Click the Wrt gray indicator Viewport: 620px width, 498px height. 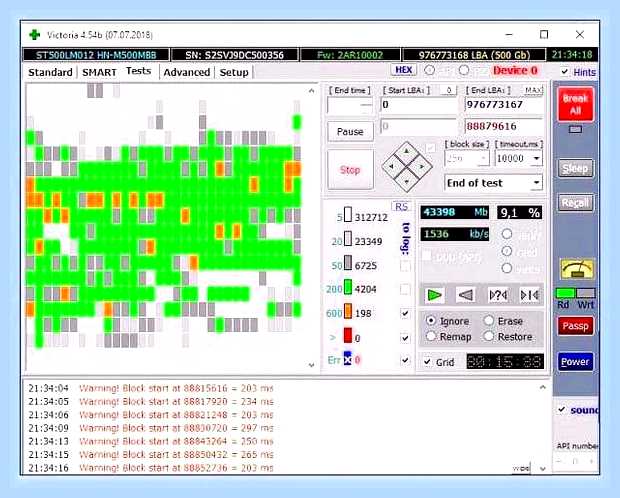pos(586,293)
